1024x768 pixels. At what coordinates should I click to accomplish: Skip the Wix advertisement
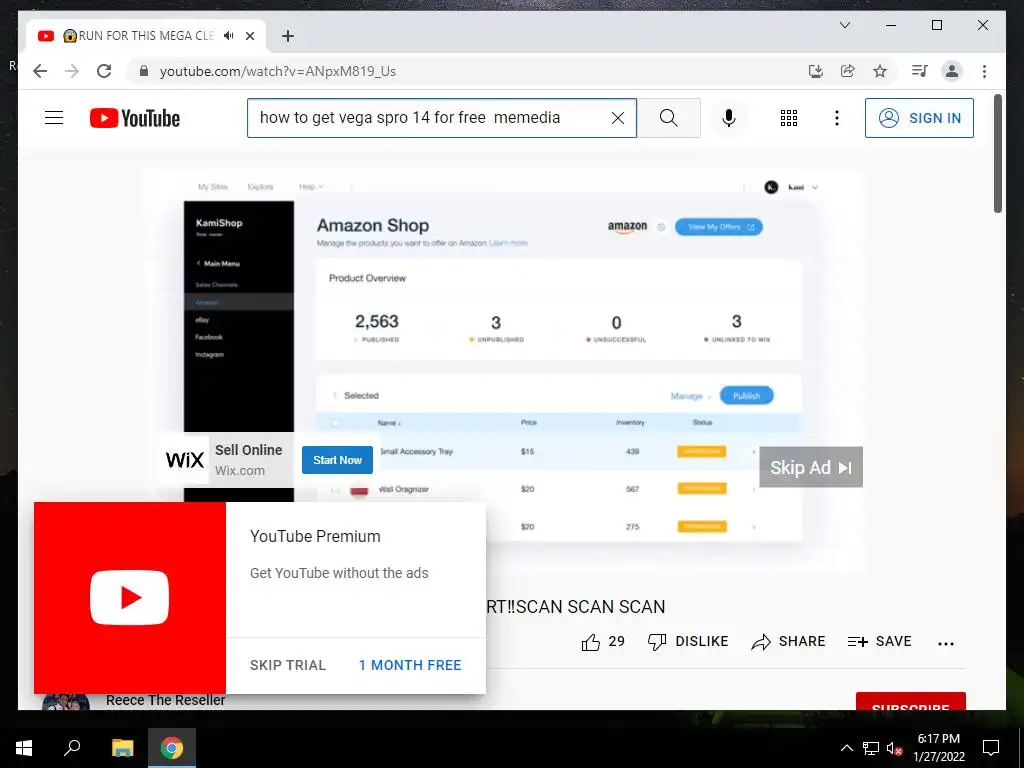(x=810, y=467)
